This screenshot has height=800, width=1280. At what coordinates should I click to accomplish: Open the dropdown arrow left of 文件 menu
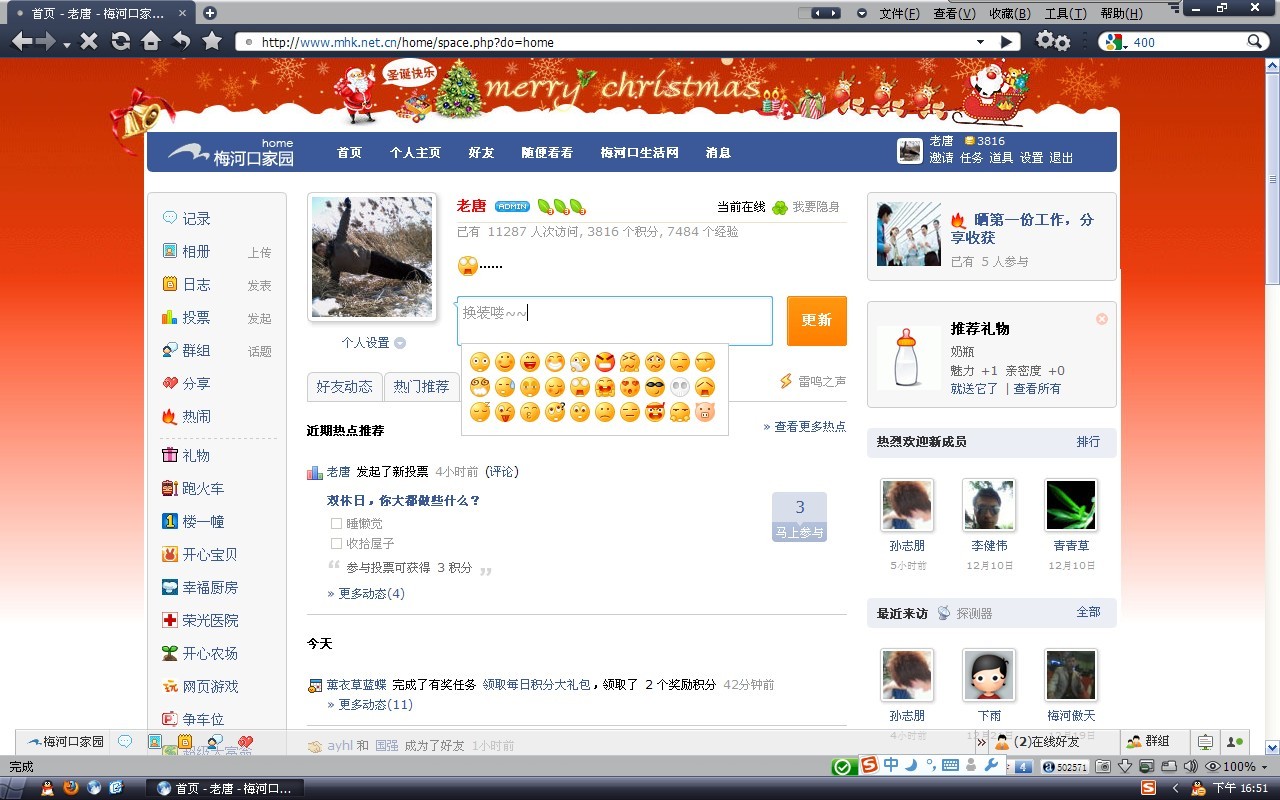[862, 13]
